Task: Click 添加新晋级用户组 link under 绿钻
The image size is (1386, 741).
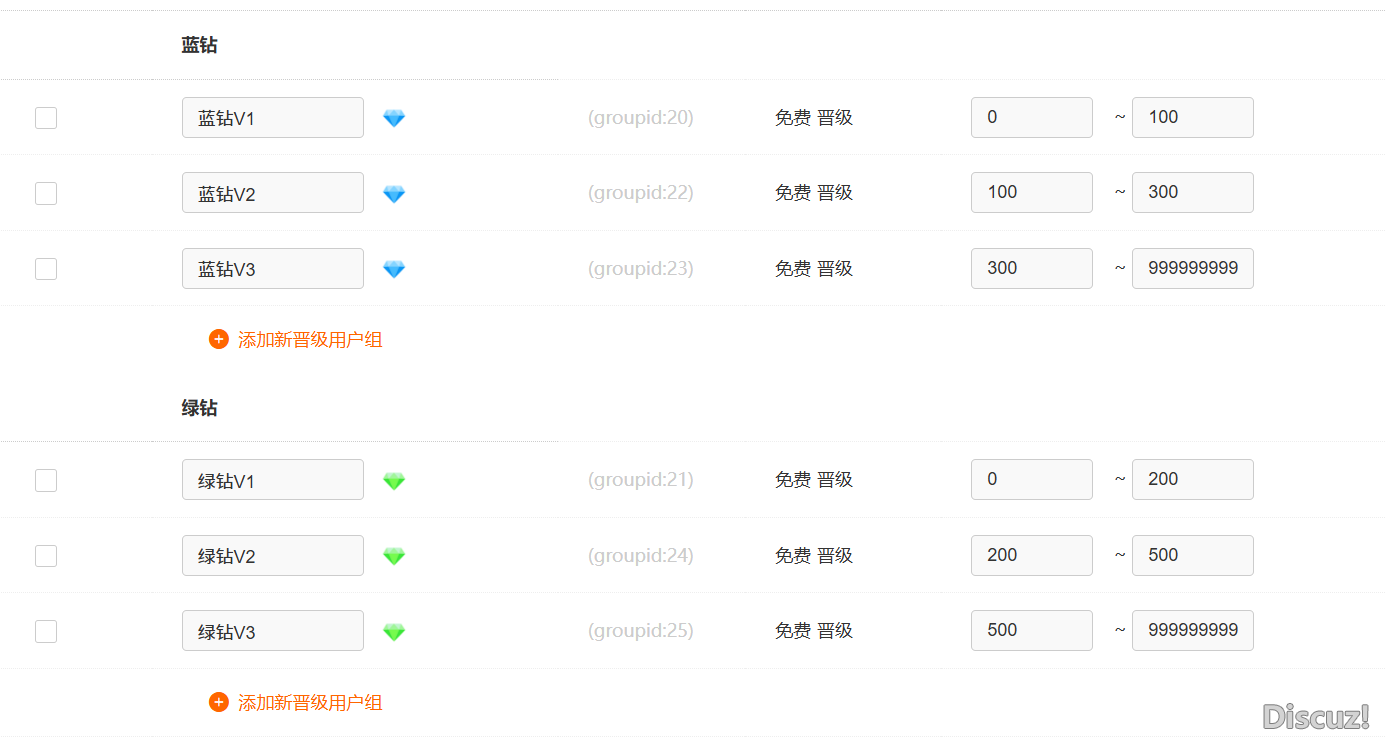Action: (x=310, y=703)
